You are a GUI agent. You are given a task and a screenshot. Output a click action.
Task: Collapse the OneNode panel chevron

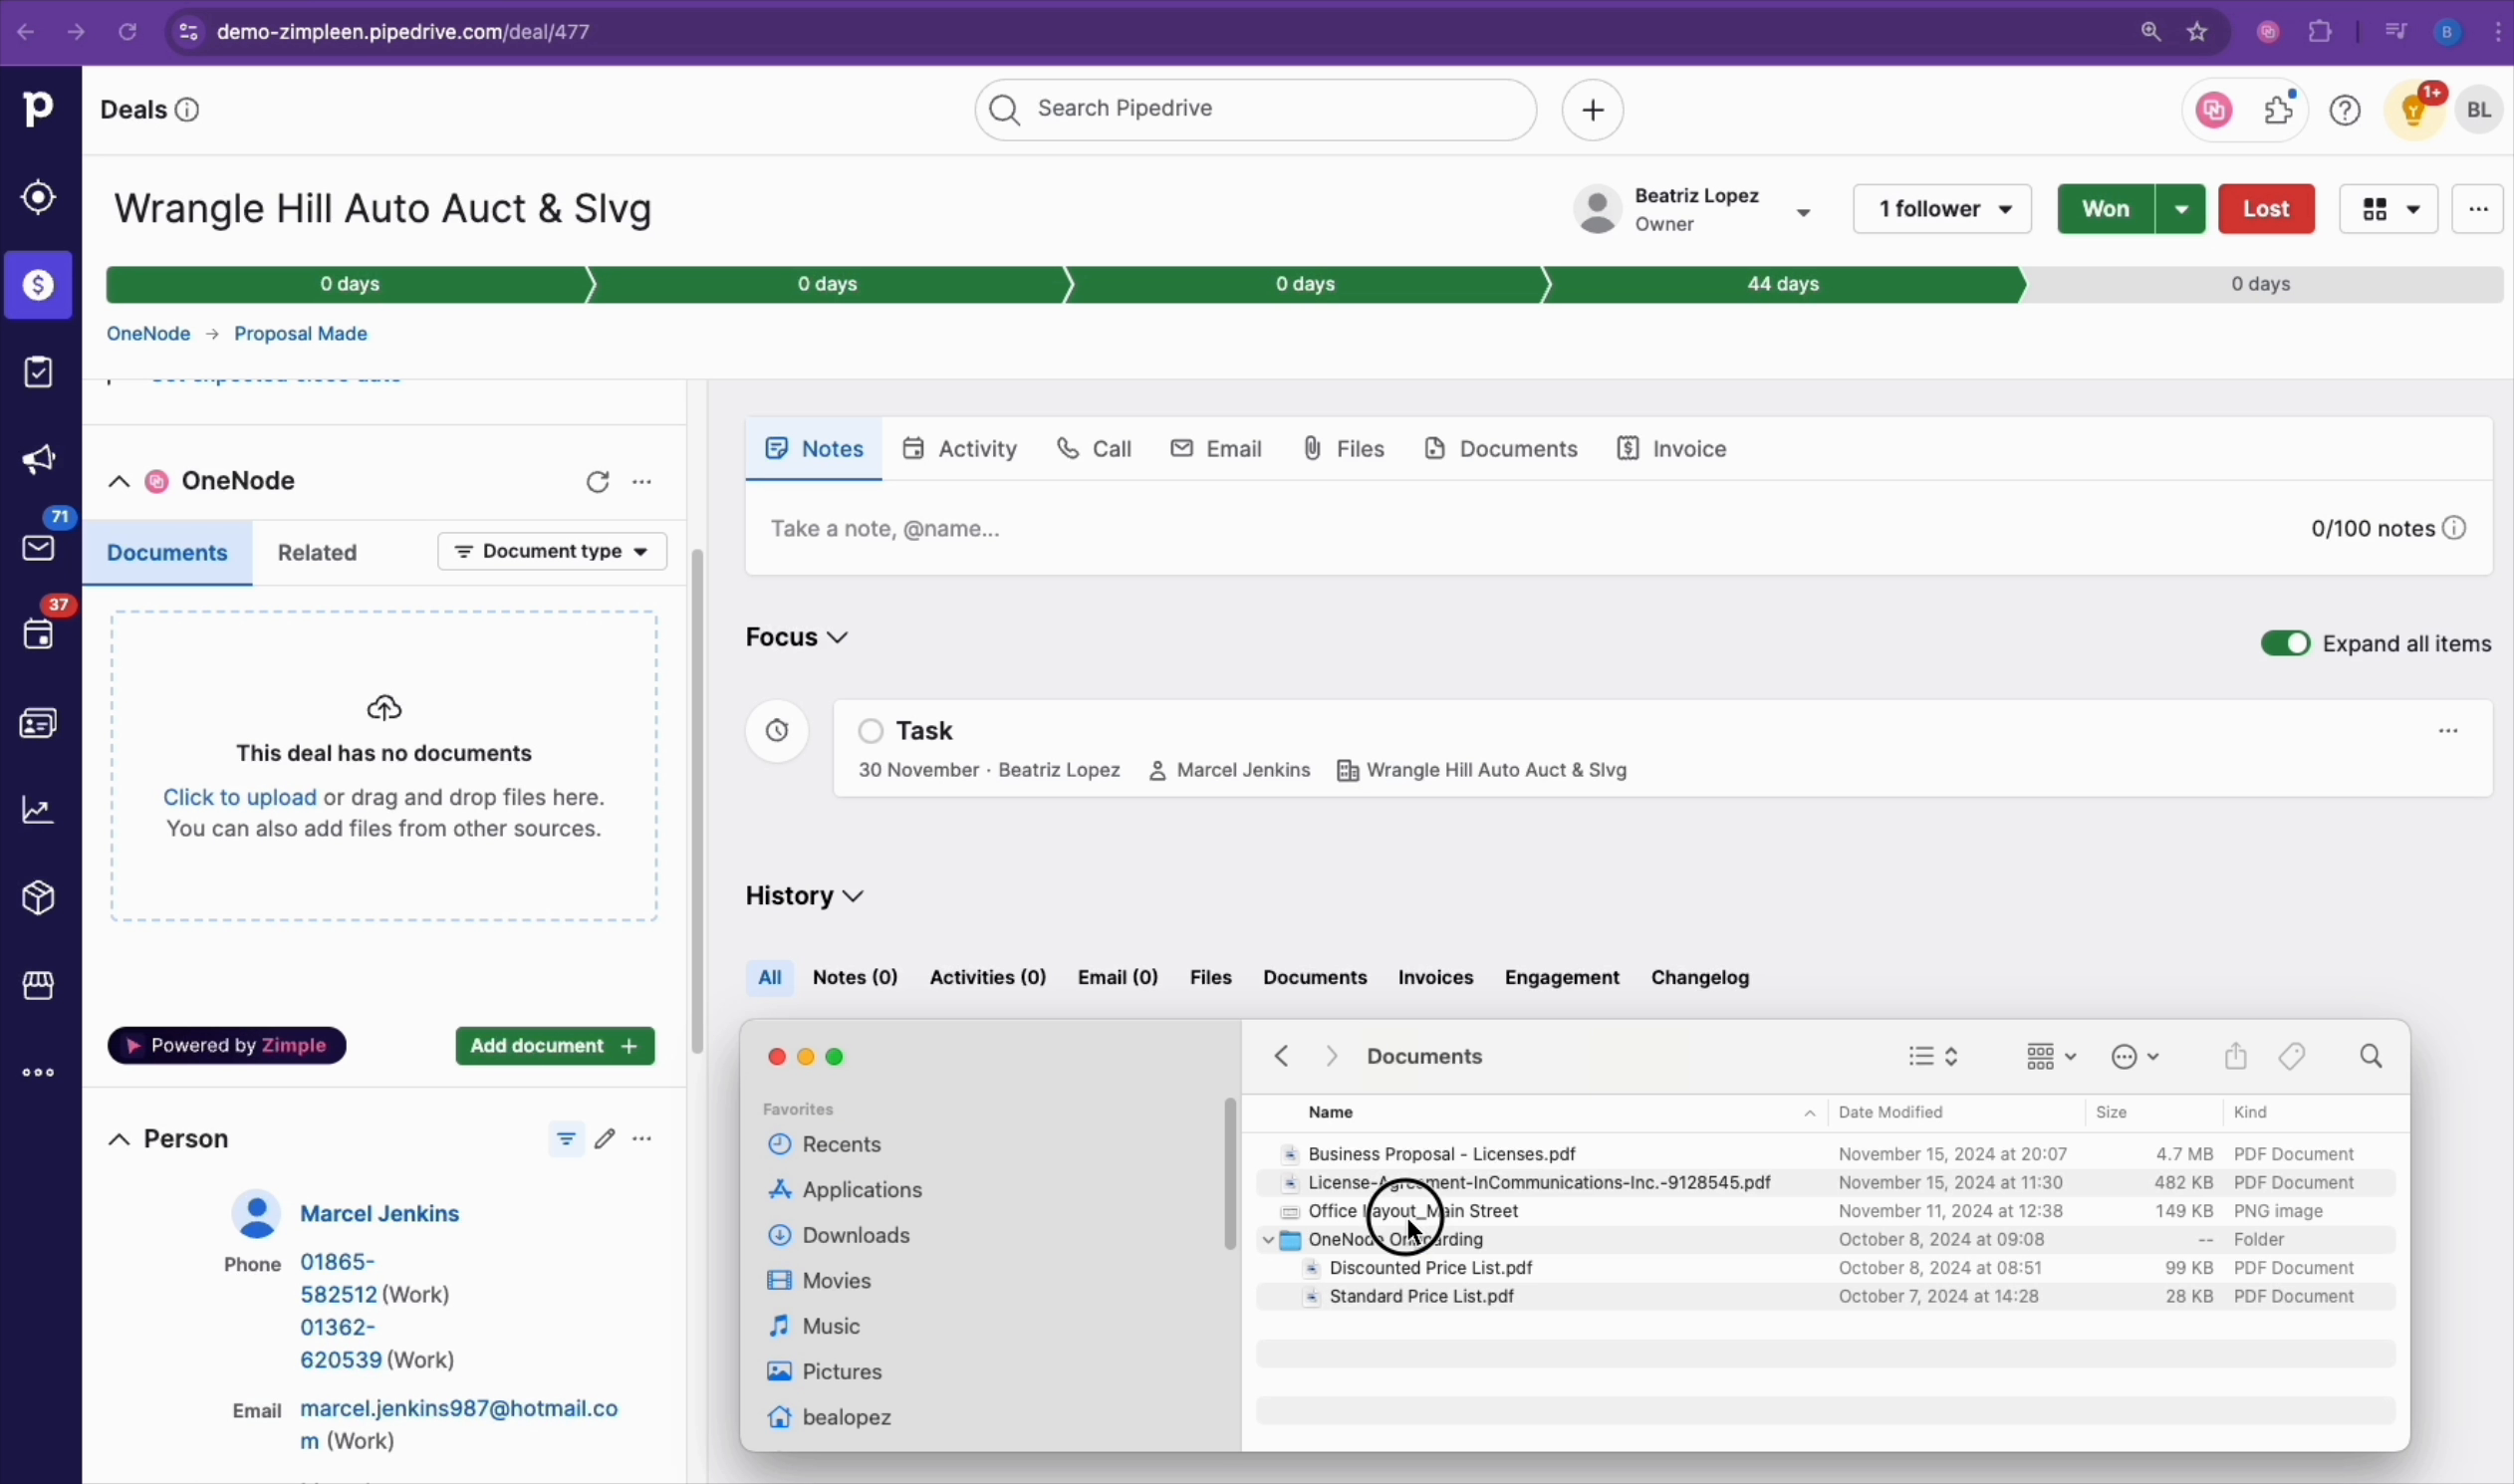[x=119, y=482]
